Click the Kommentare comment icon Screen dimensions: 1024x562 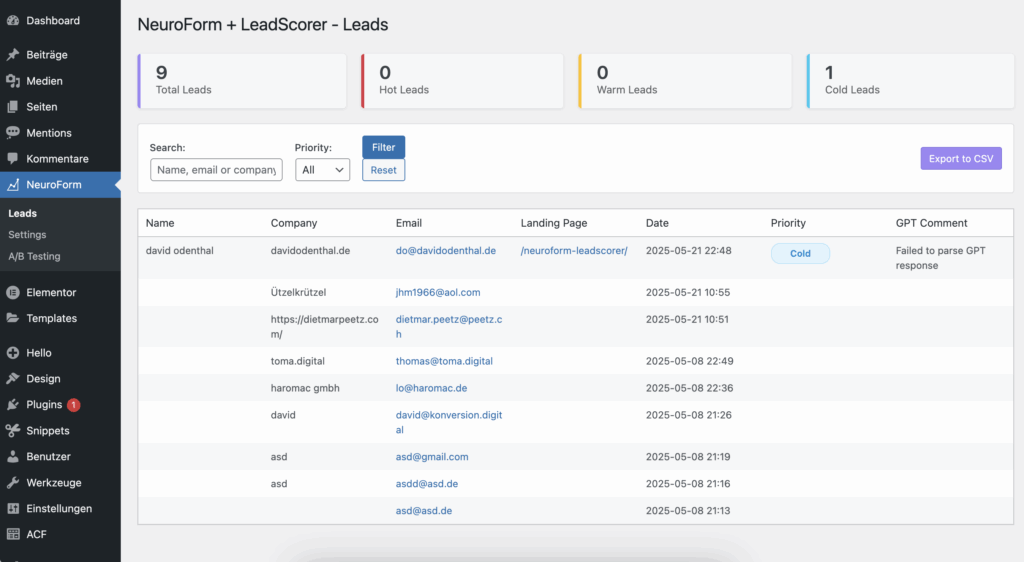click(12, 159)
